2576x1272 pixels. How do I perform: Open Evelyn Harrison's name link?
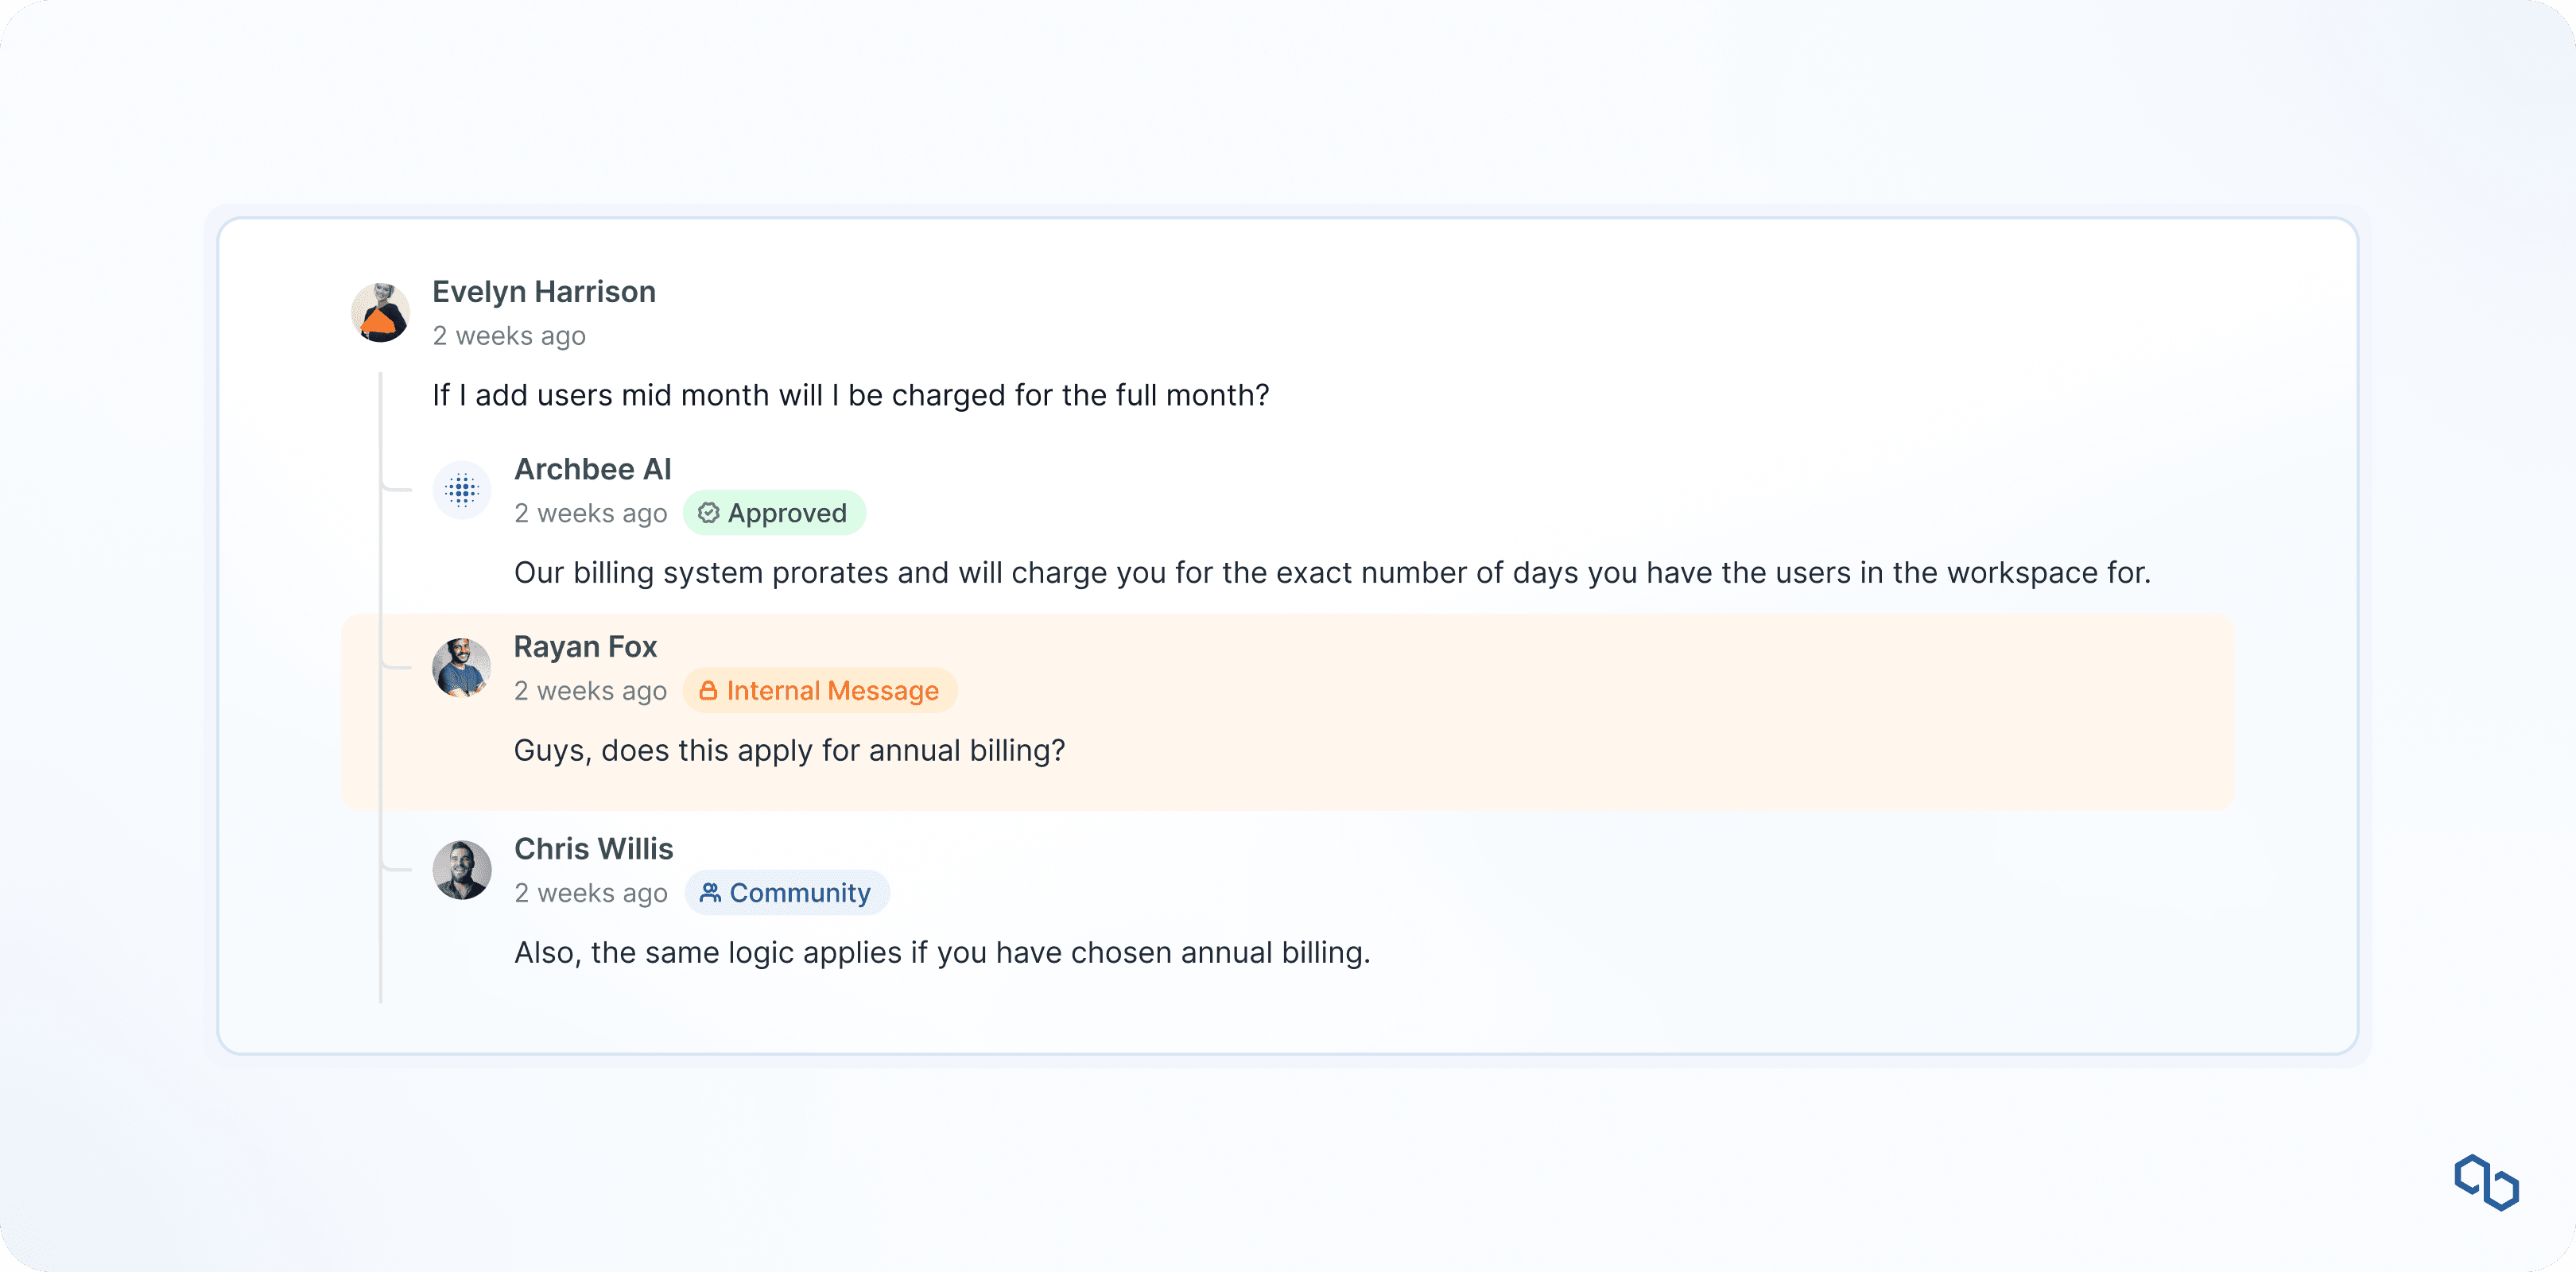tap(544, 292)
